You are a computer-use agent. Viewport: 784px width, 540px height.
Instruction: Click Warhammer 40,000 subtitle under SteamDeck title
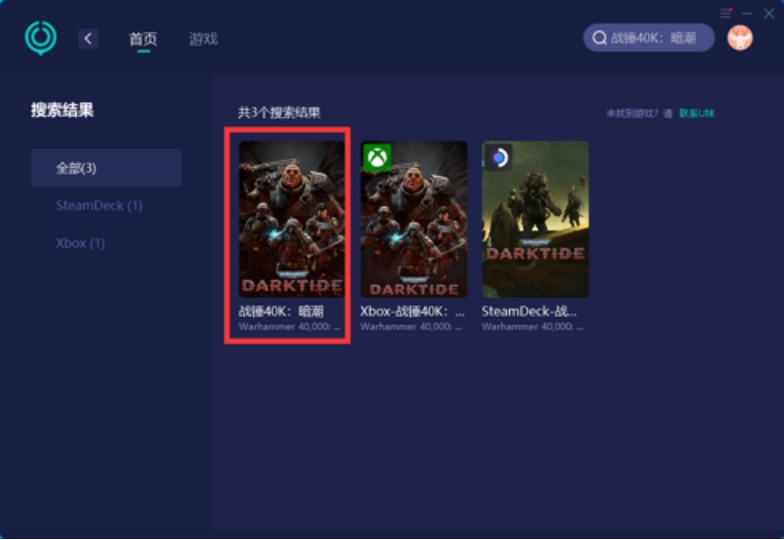pos(532,326)
